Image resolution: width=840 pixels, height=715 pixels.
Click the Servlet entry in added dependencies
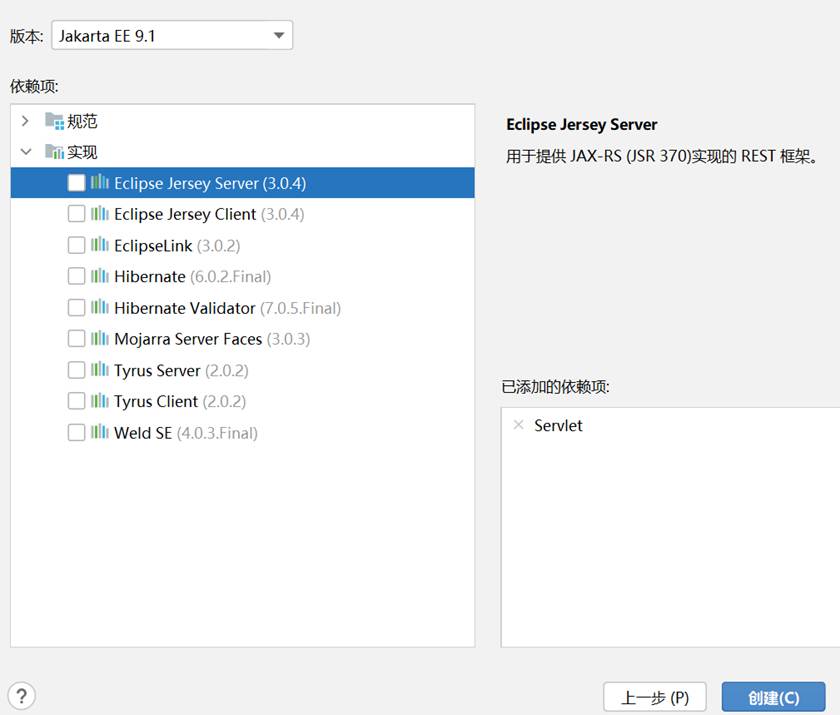coord(558,425)
